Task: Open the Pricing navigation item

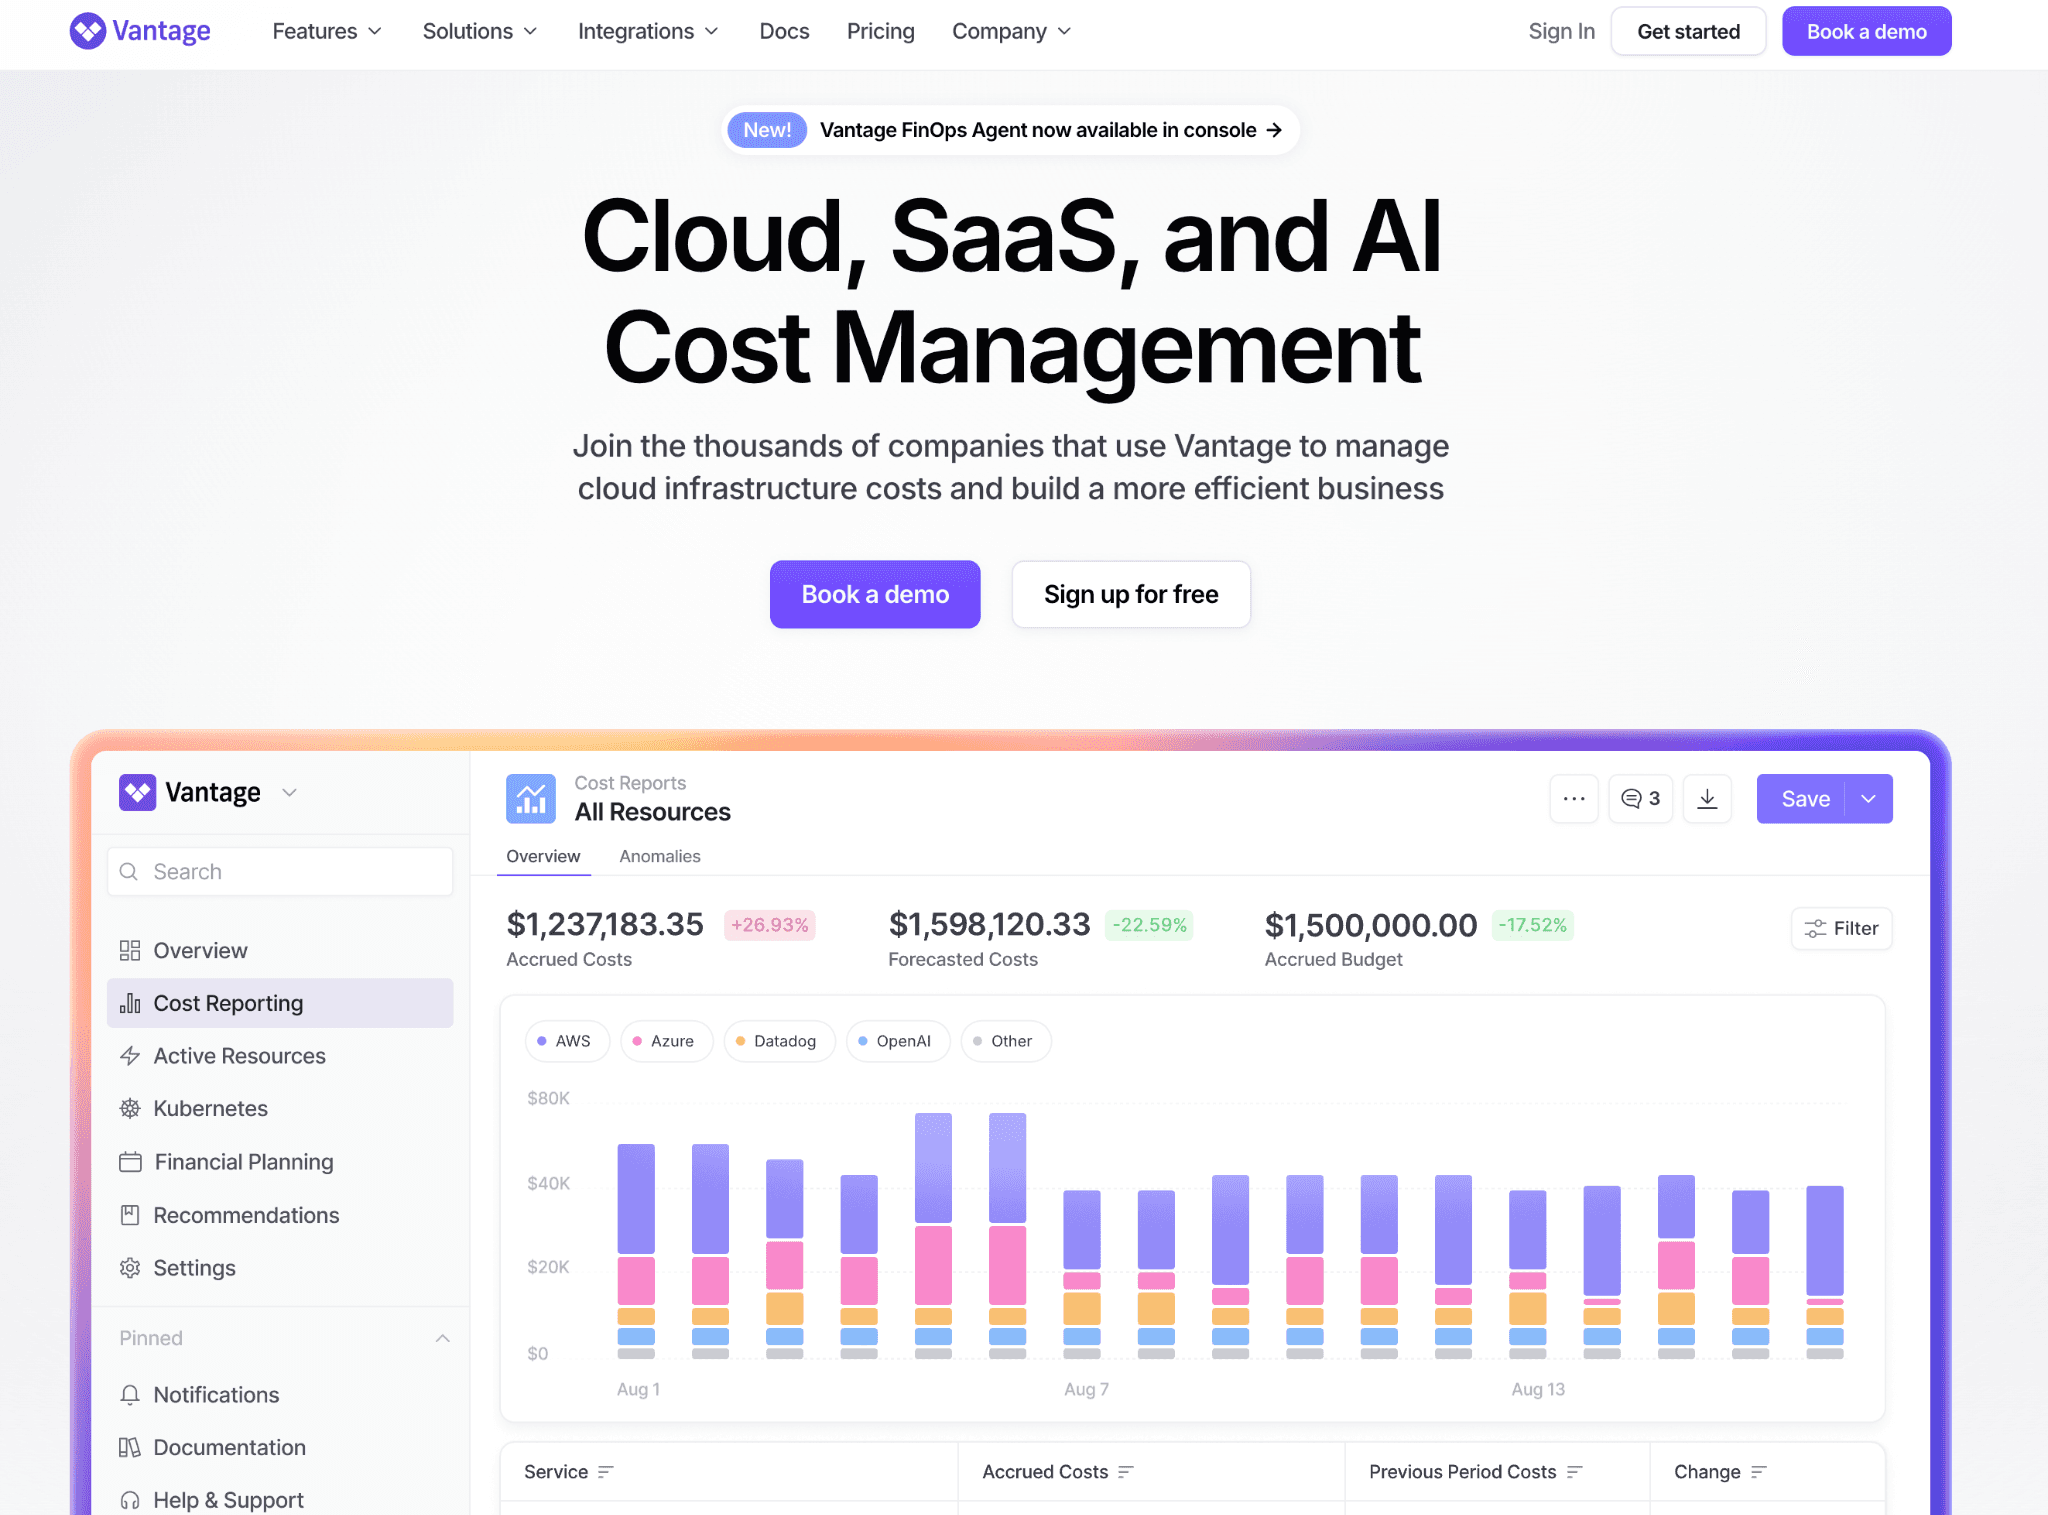Action: coord(880,31)
